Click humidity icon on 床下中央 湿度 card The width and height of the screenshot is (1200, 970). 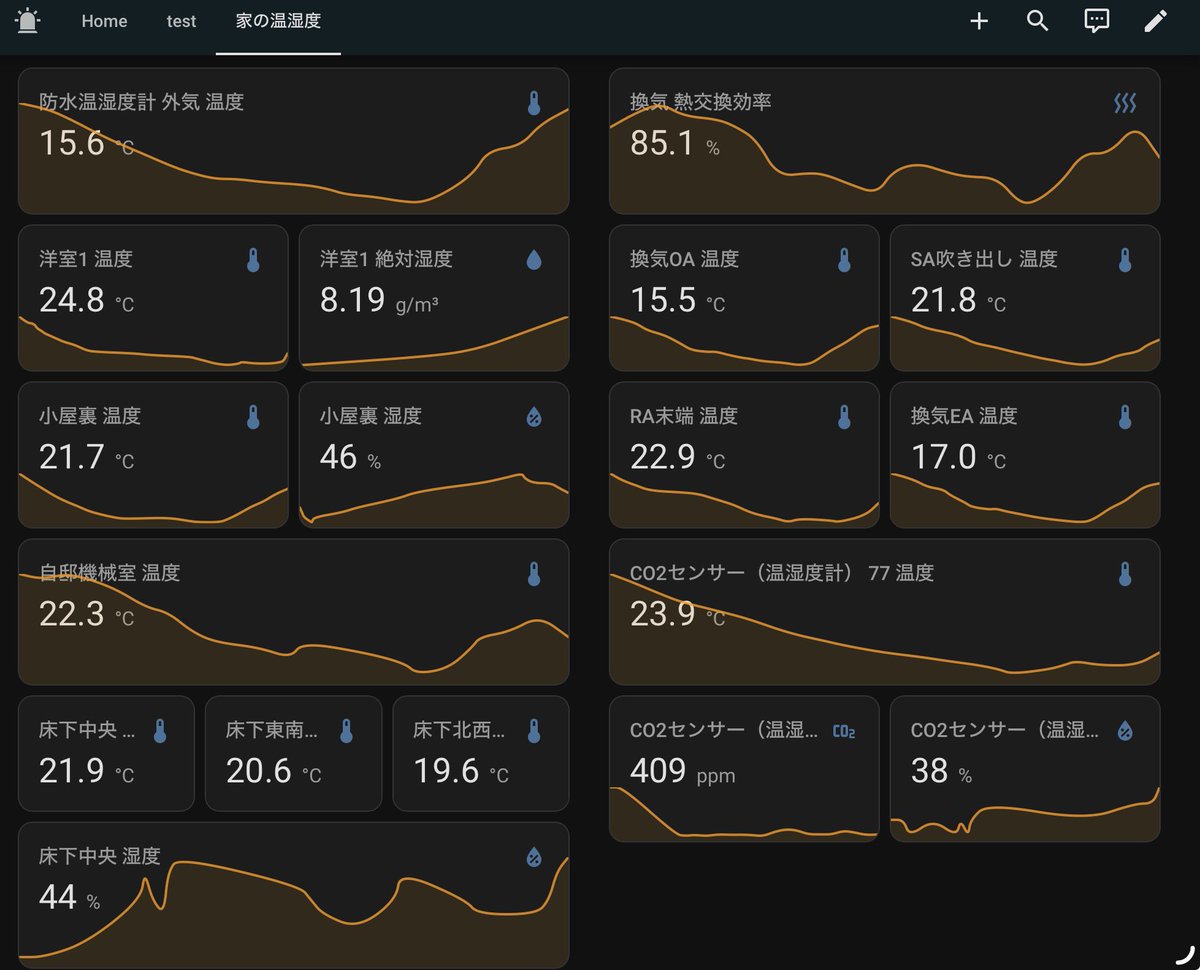tap(534, 857)
